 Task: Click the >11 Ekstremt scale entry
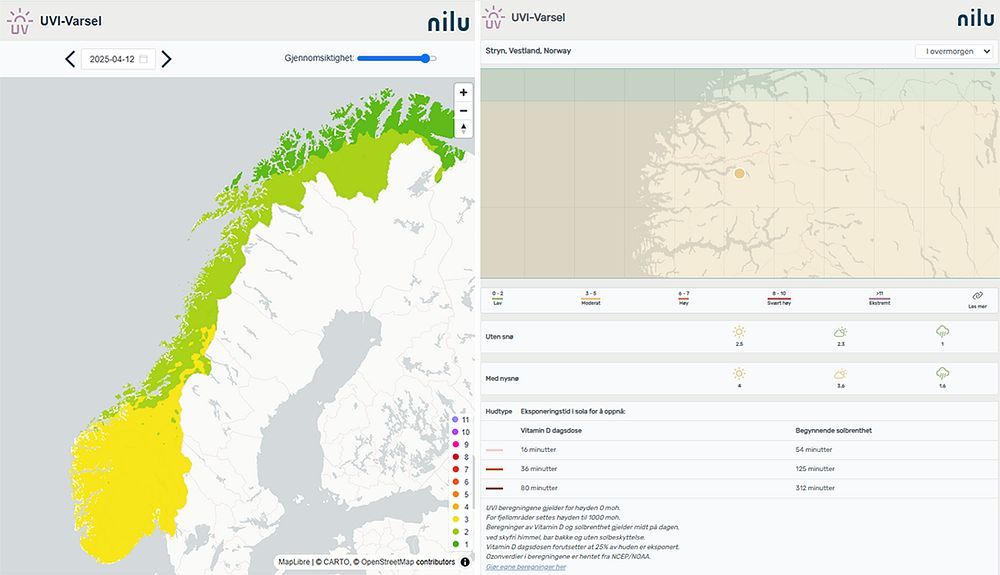(879, 298)
